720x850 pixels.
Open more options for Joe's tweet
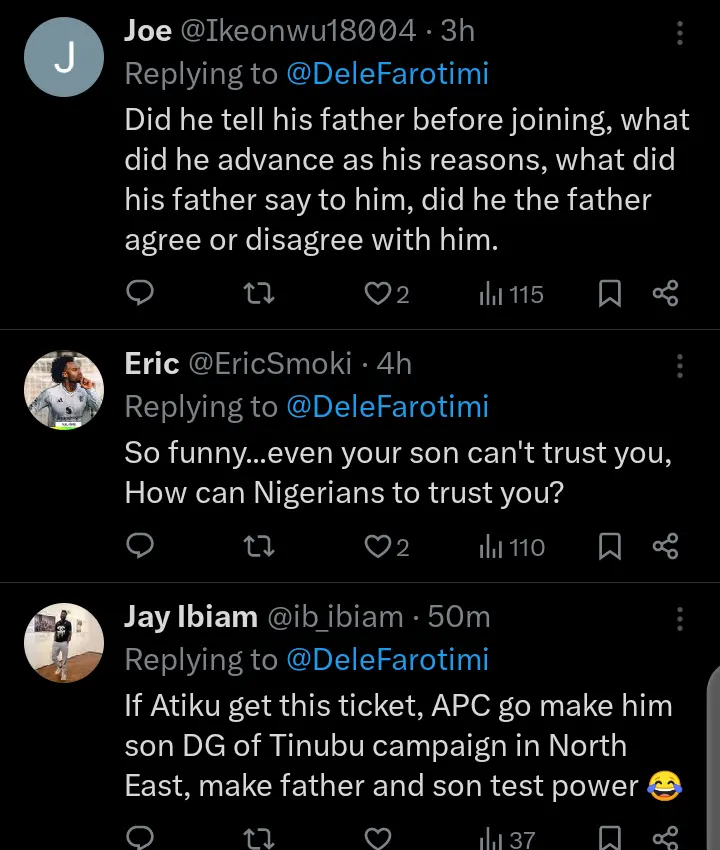click(680, 33)
